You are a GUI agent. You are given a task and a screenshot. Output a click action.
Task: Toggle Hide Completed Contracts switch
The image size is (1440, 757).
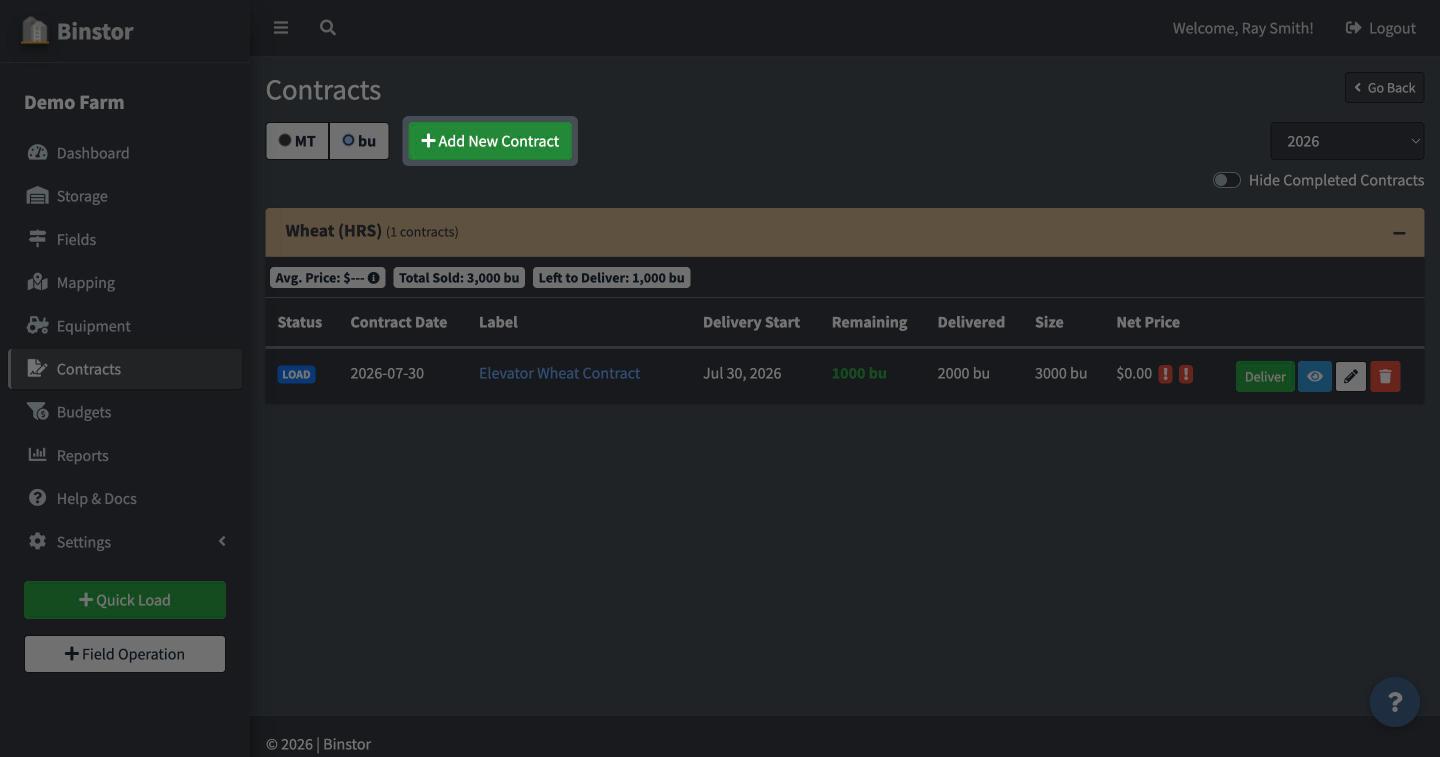[x=1227, y=180]
